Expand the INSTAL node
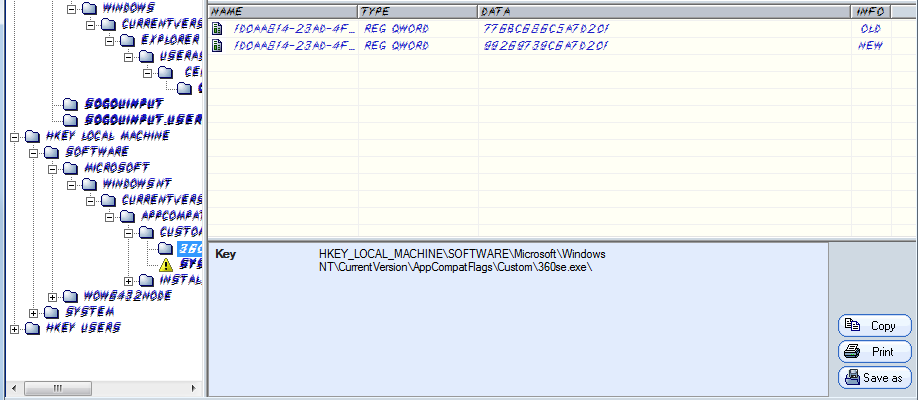 click(129, 281)
